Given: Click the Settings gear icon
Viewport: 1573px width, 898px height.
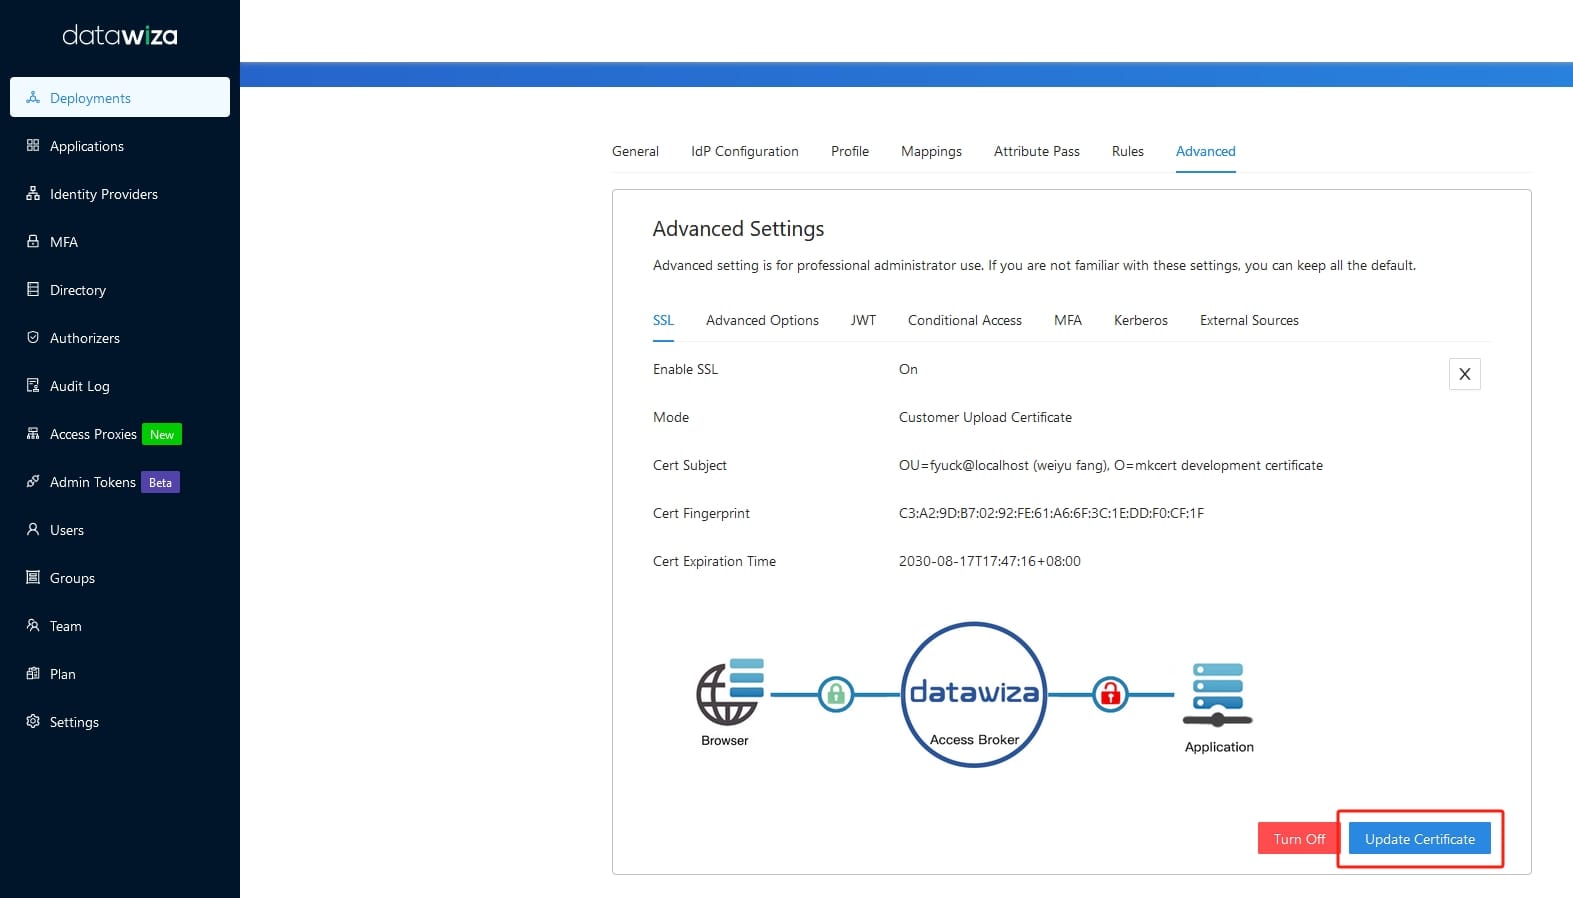Looking at the screenshot, I should [33, 721].
